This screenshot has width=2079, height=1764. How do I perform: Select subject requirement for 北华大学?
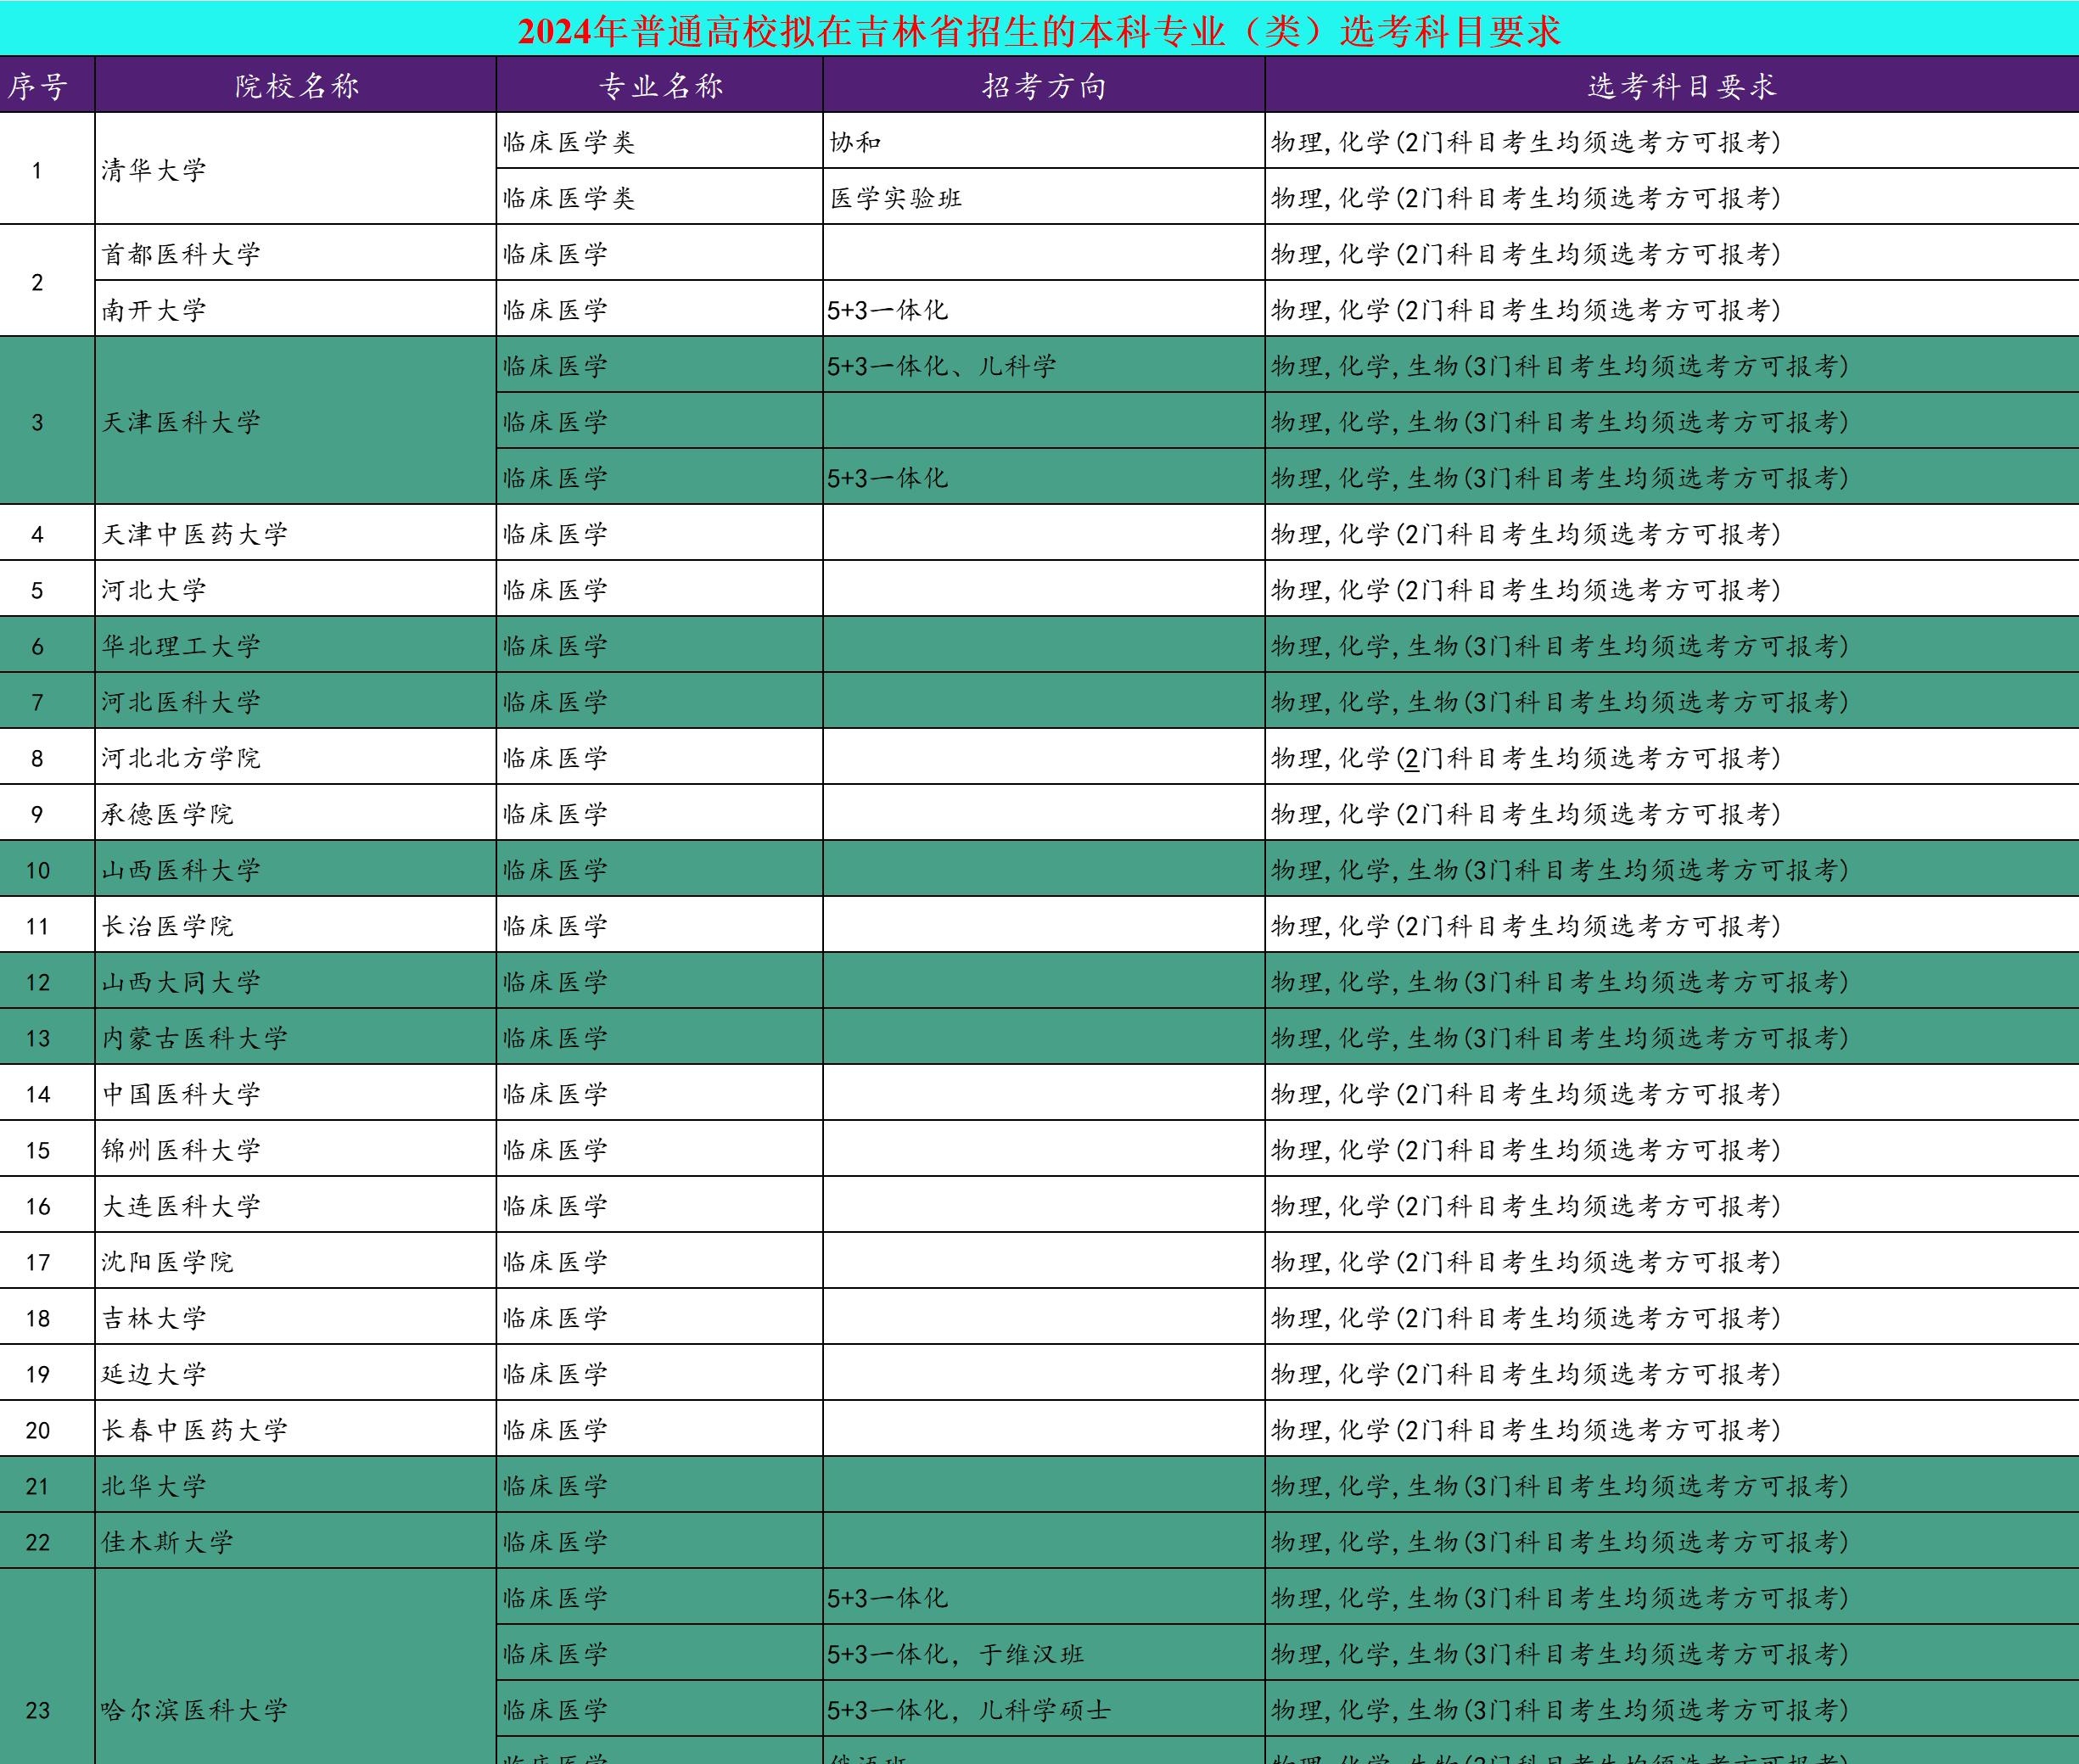pos(1672,1485)
